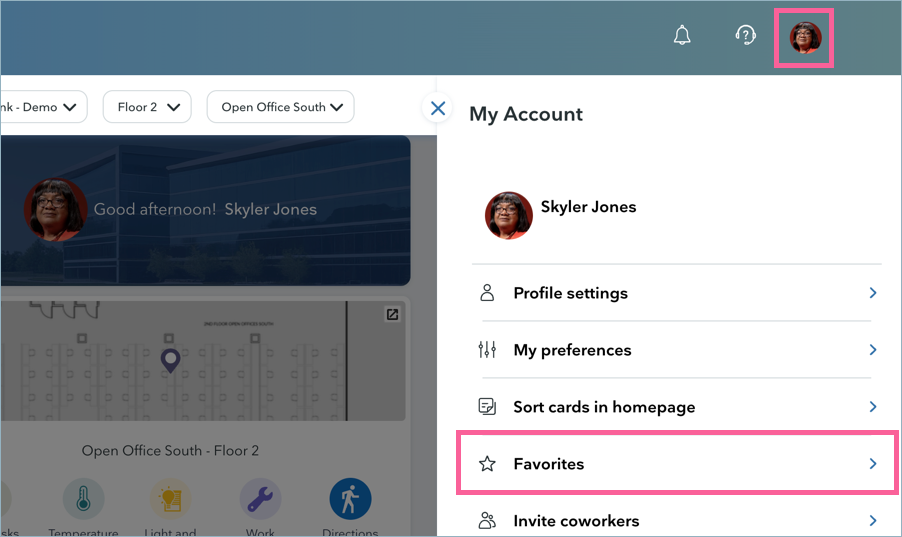Click the My preferences sliders icon
Image resolution: width=902 pixels, height=537 pixels.
(487, 350)
